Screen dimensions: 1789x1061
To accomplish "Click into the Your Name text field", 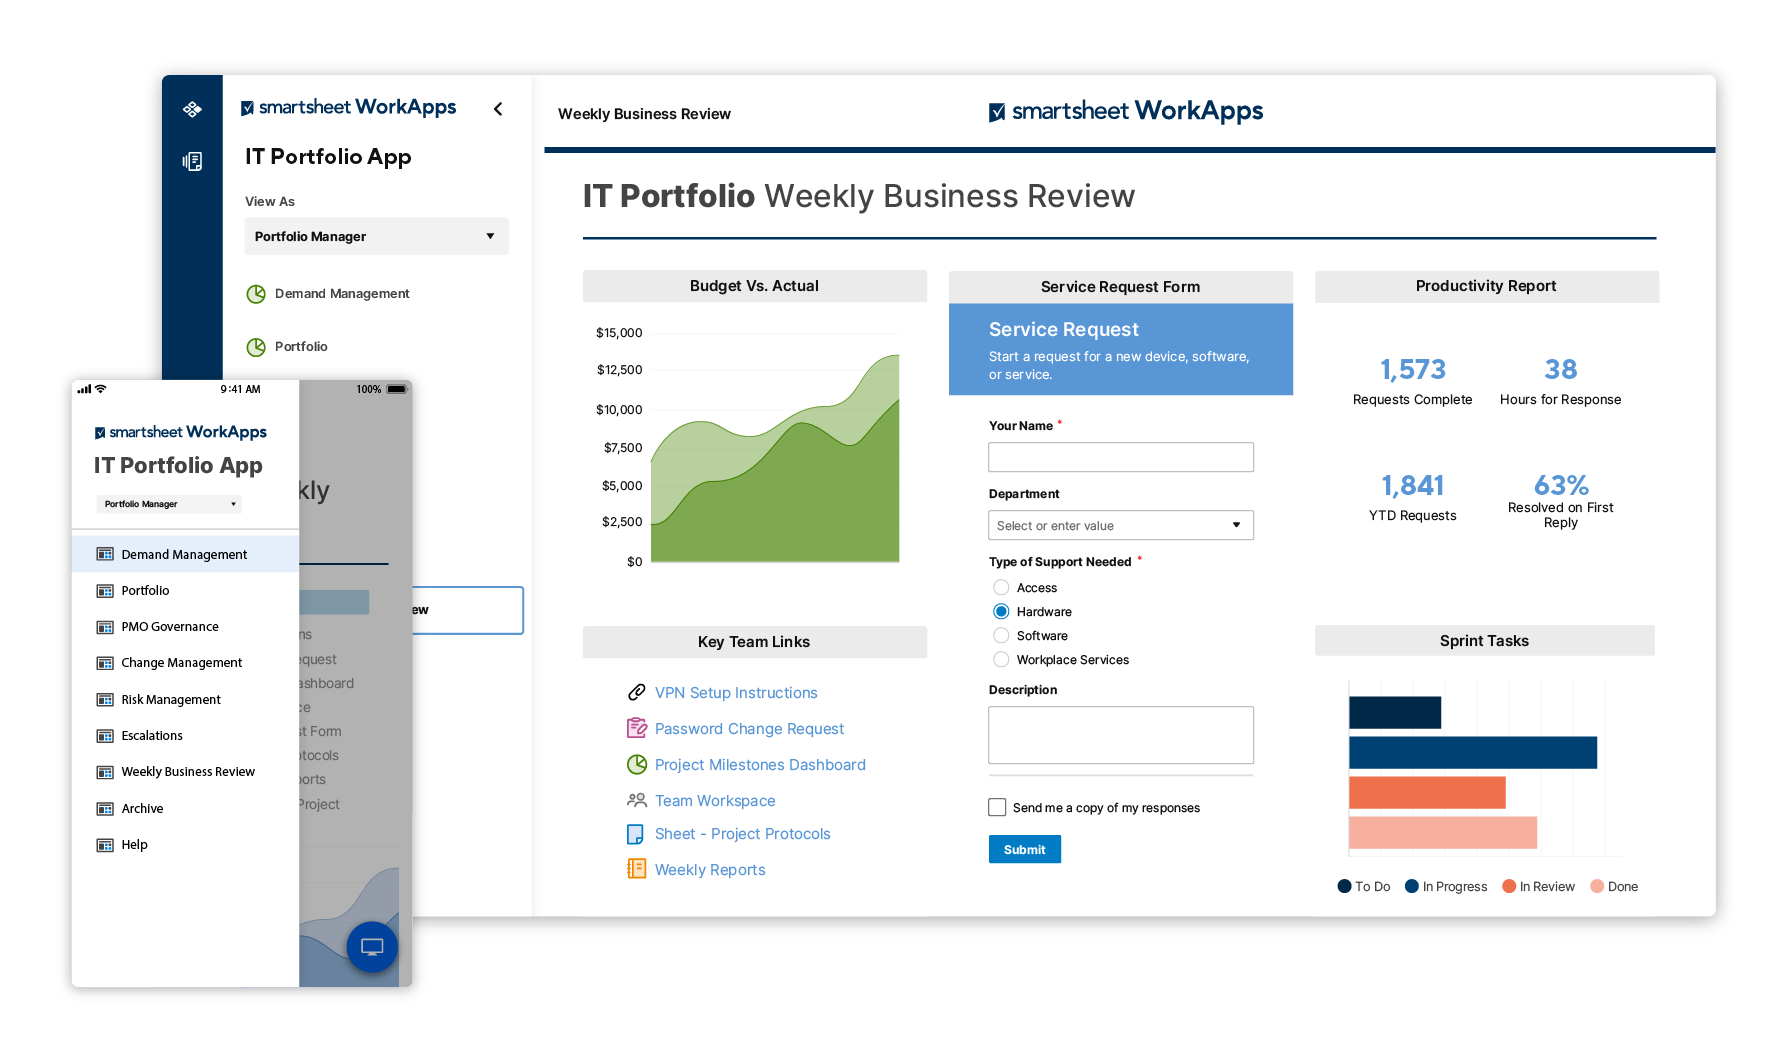I will pos(1120,457).
